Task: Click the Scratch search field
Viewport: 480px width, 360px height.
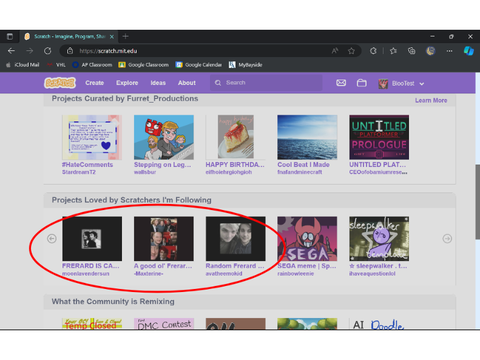Action: coord(266,83)
